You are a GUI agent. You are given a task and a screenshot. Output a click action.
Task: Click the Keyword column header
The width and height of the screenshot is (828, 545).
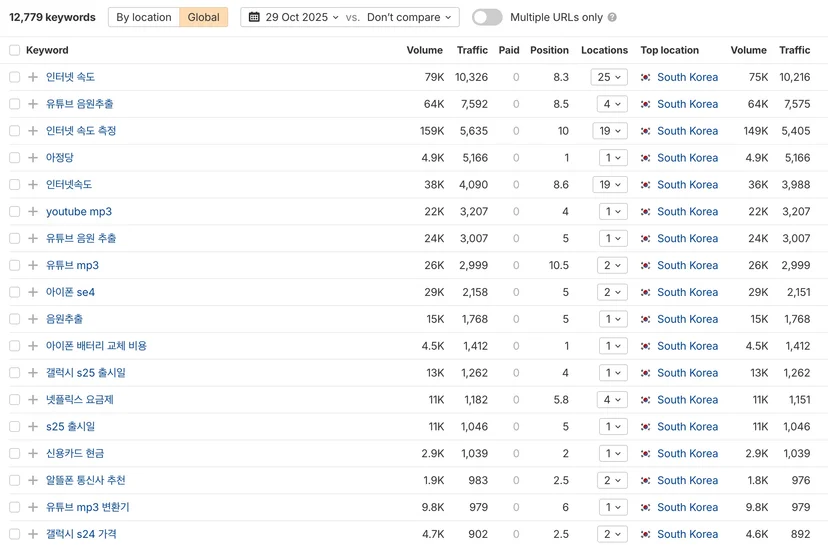point(47,50)
